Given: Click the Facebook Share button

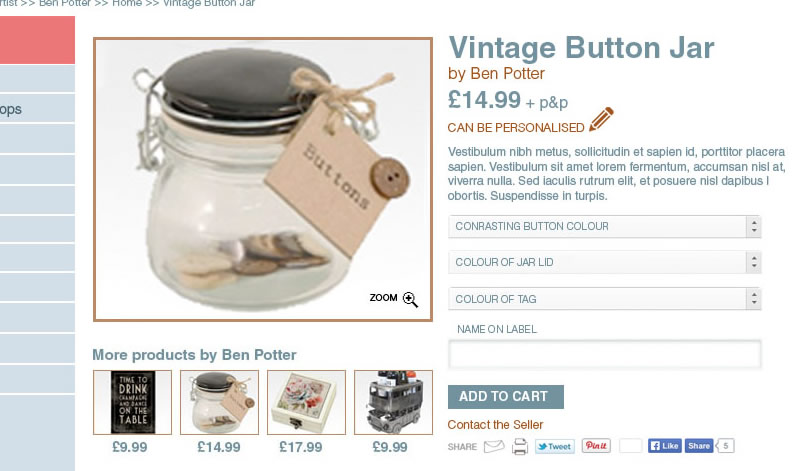Looking at the screenshot, I should [699, 446].
